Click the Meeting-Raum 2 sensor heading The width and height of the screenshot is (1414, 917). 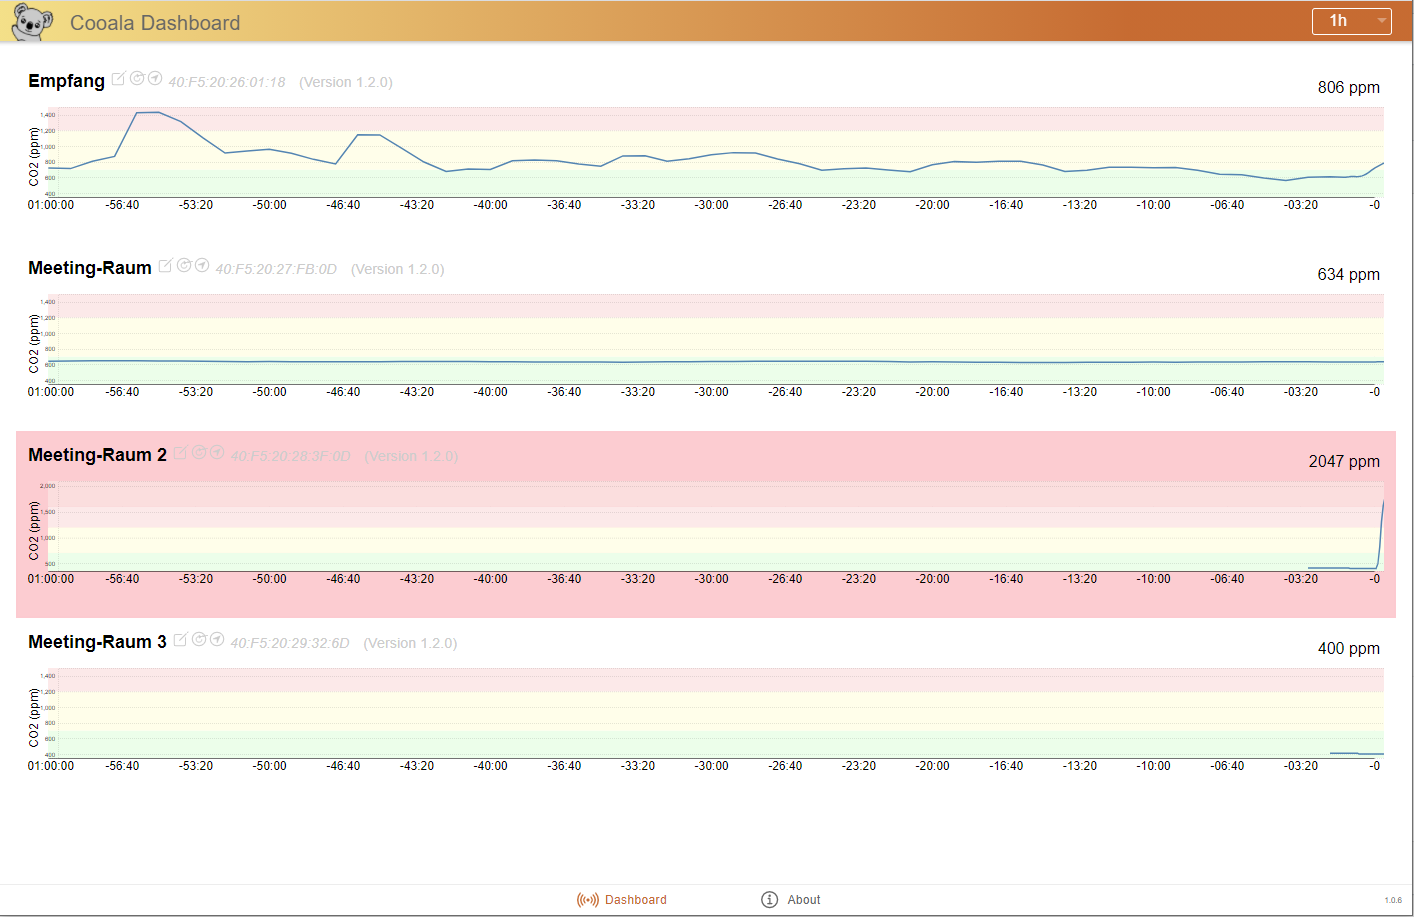pyautogui.click(x=97, y=455)
